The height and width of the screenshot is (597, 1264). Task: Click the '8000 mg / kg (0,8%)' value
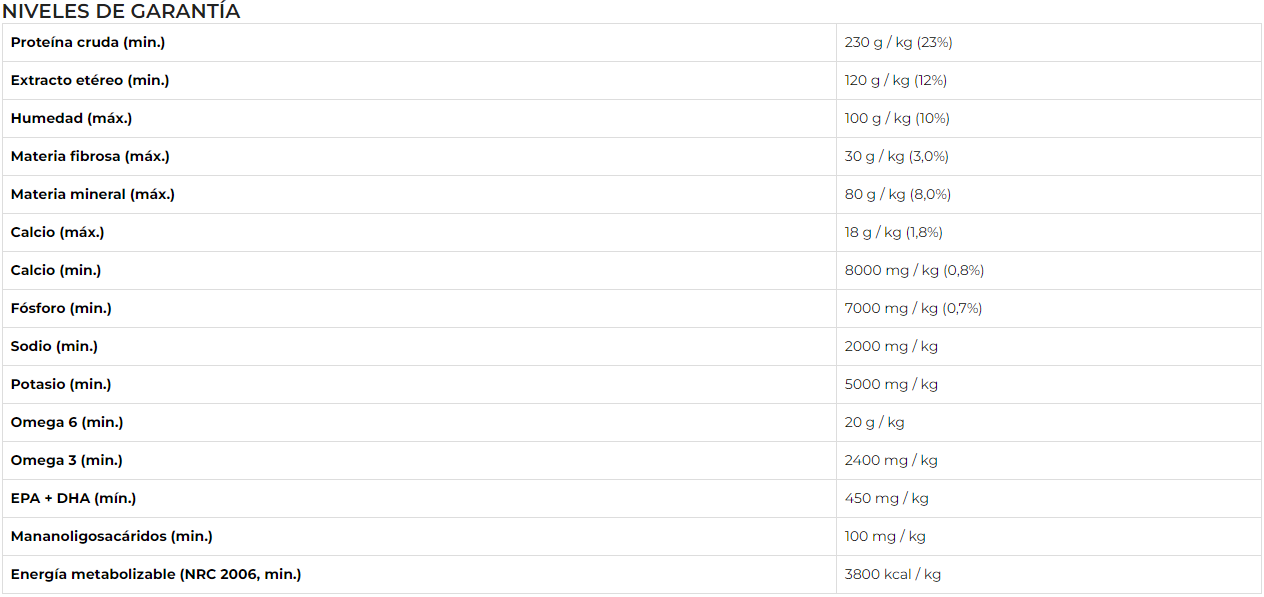(914, 270)
